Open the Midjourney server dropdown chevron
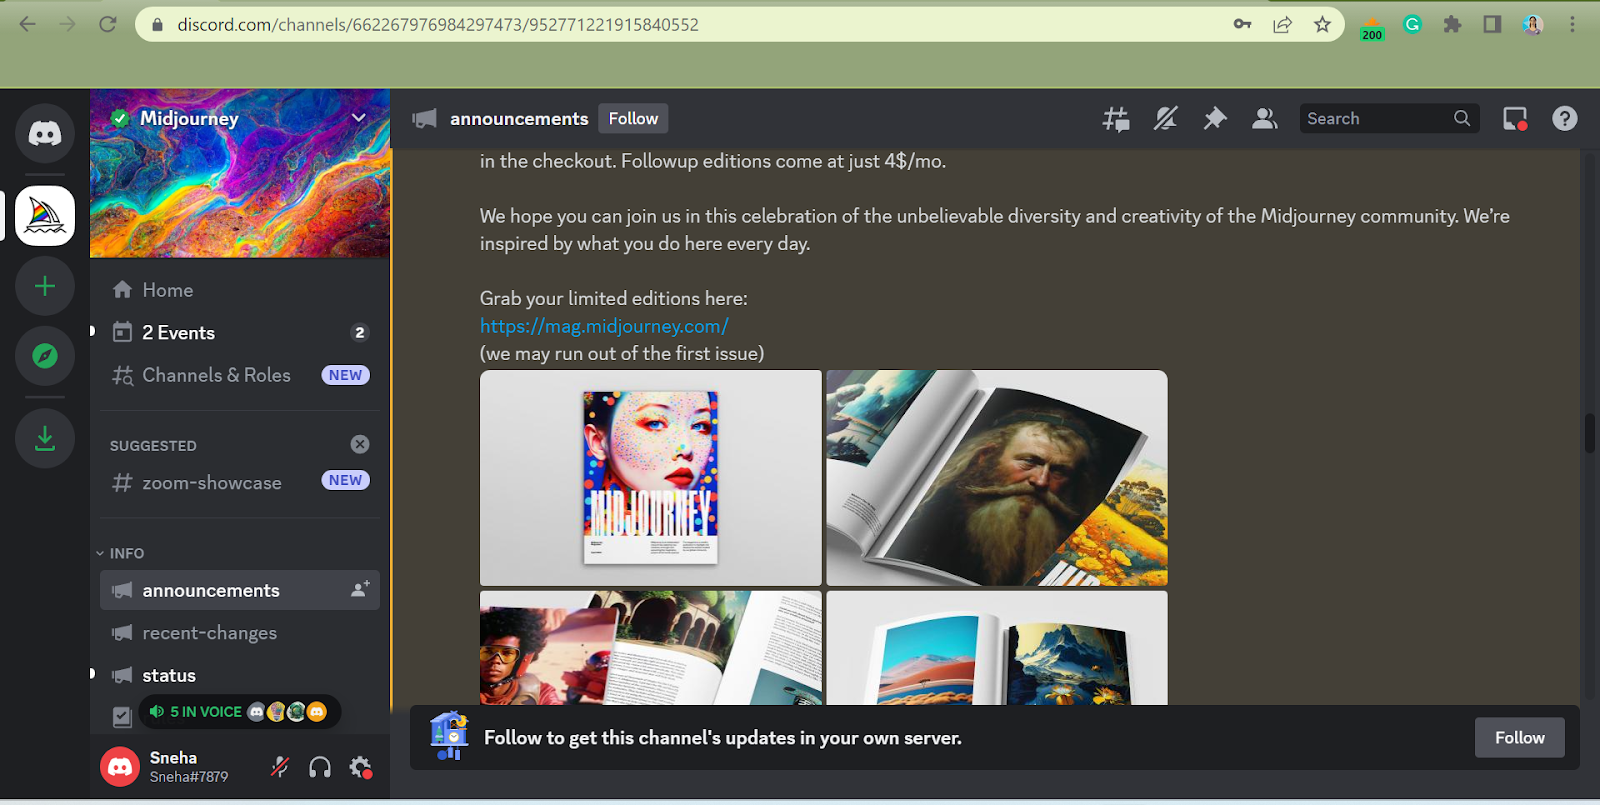This screenshot has width=1600, height=805. [359, 118]
